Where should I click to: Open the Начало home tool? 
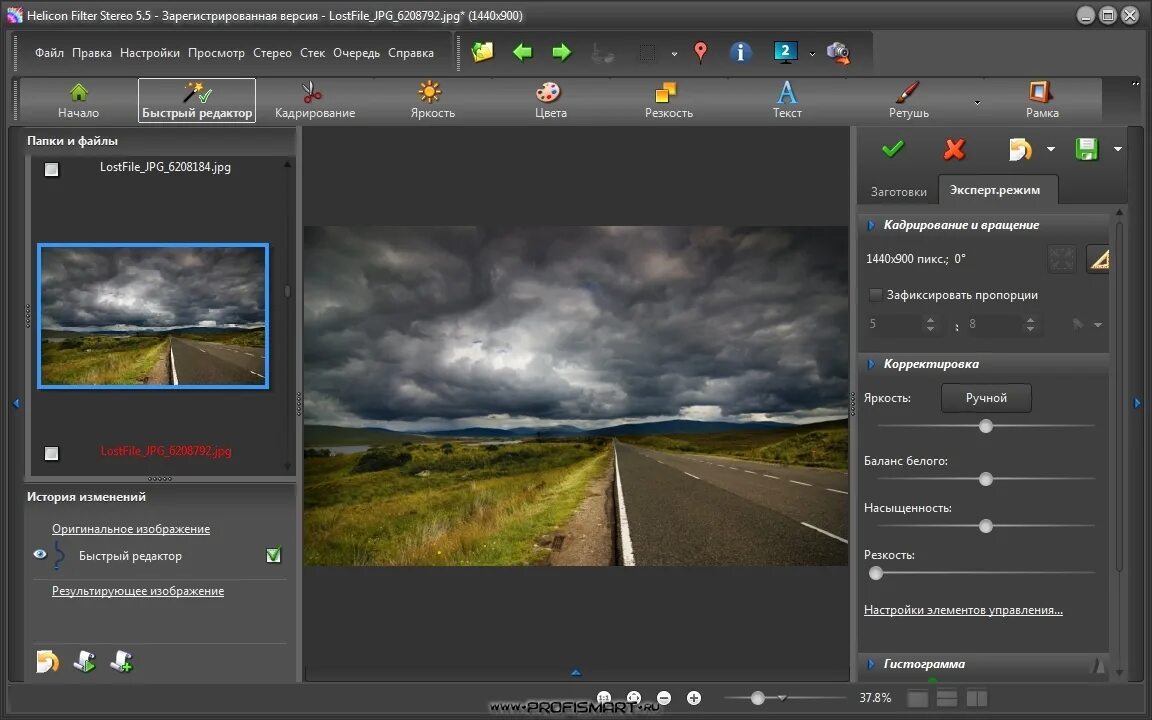(79, 101)
